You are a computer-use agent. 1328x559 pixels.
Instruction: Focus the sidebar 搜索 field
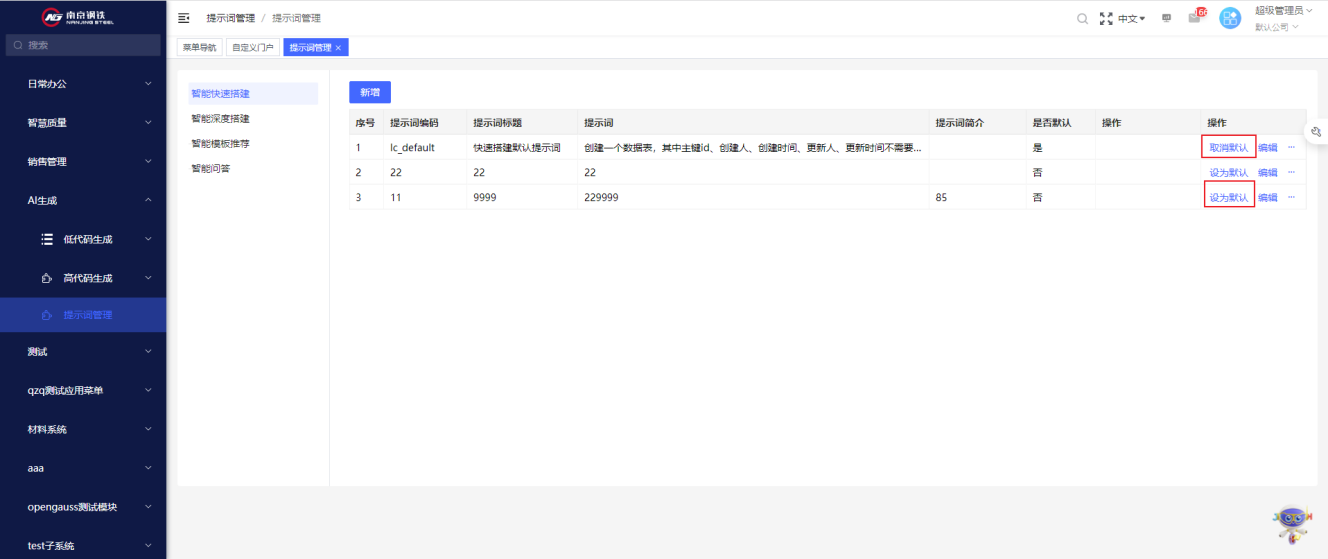pyautogui.click(x=83, y=45)
